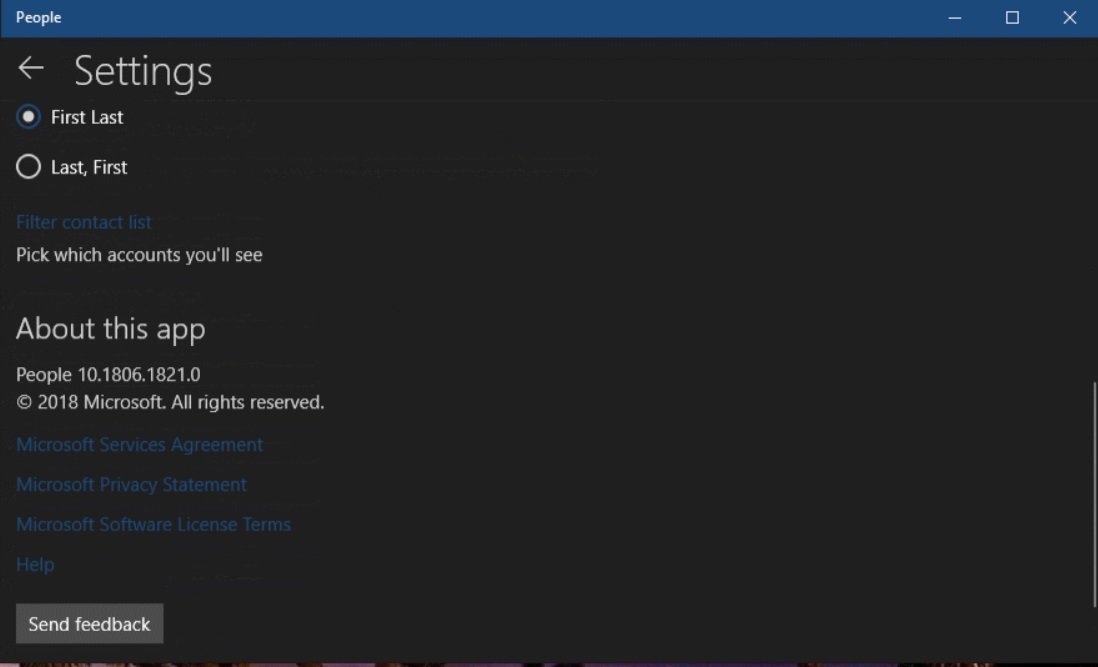Close the People window
The height and width of the screenshot is (667, 1098).
pyautogui.click(x=1069, y=17)
